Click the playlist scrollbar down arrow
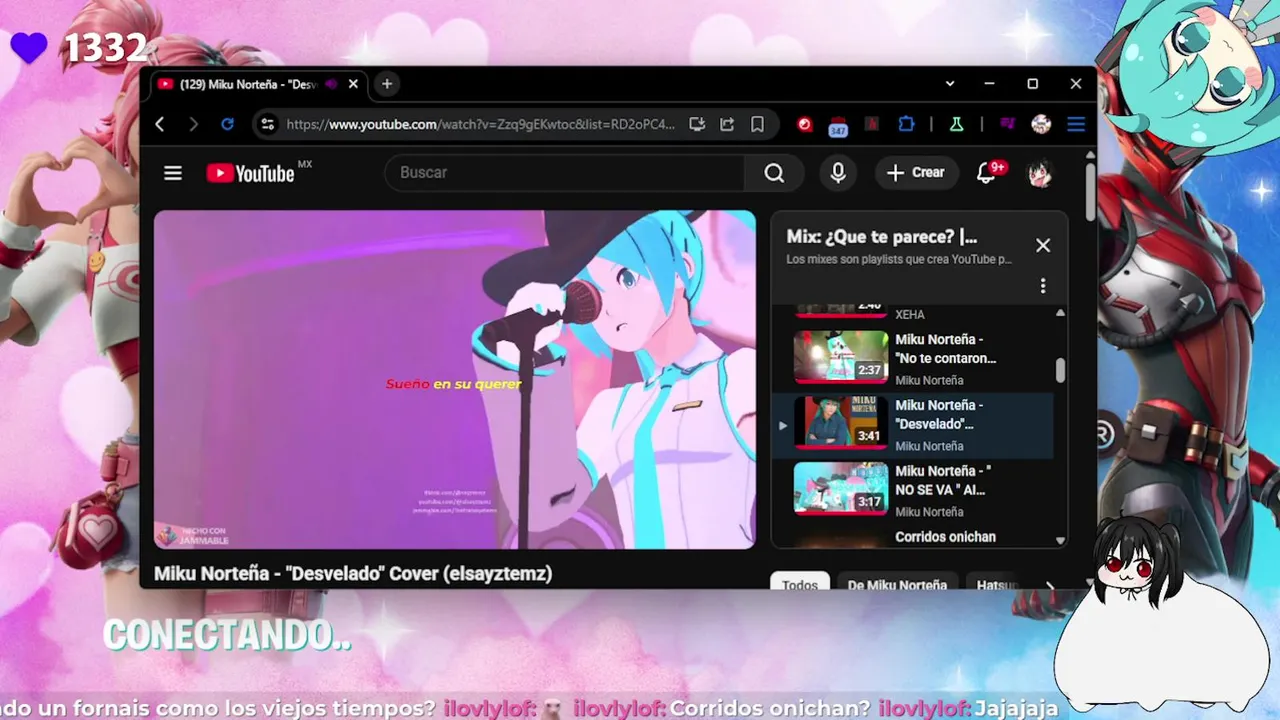Image resolution: width=1280 pixels, height=720 pixels. tap(1060, 541)
